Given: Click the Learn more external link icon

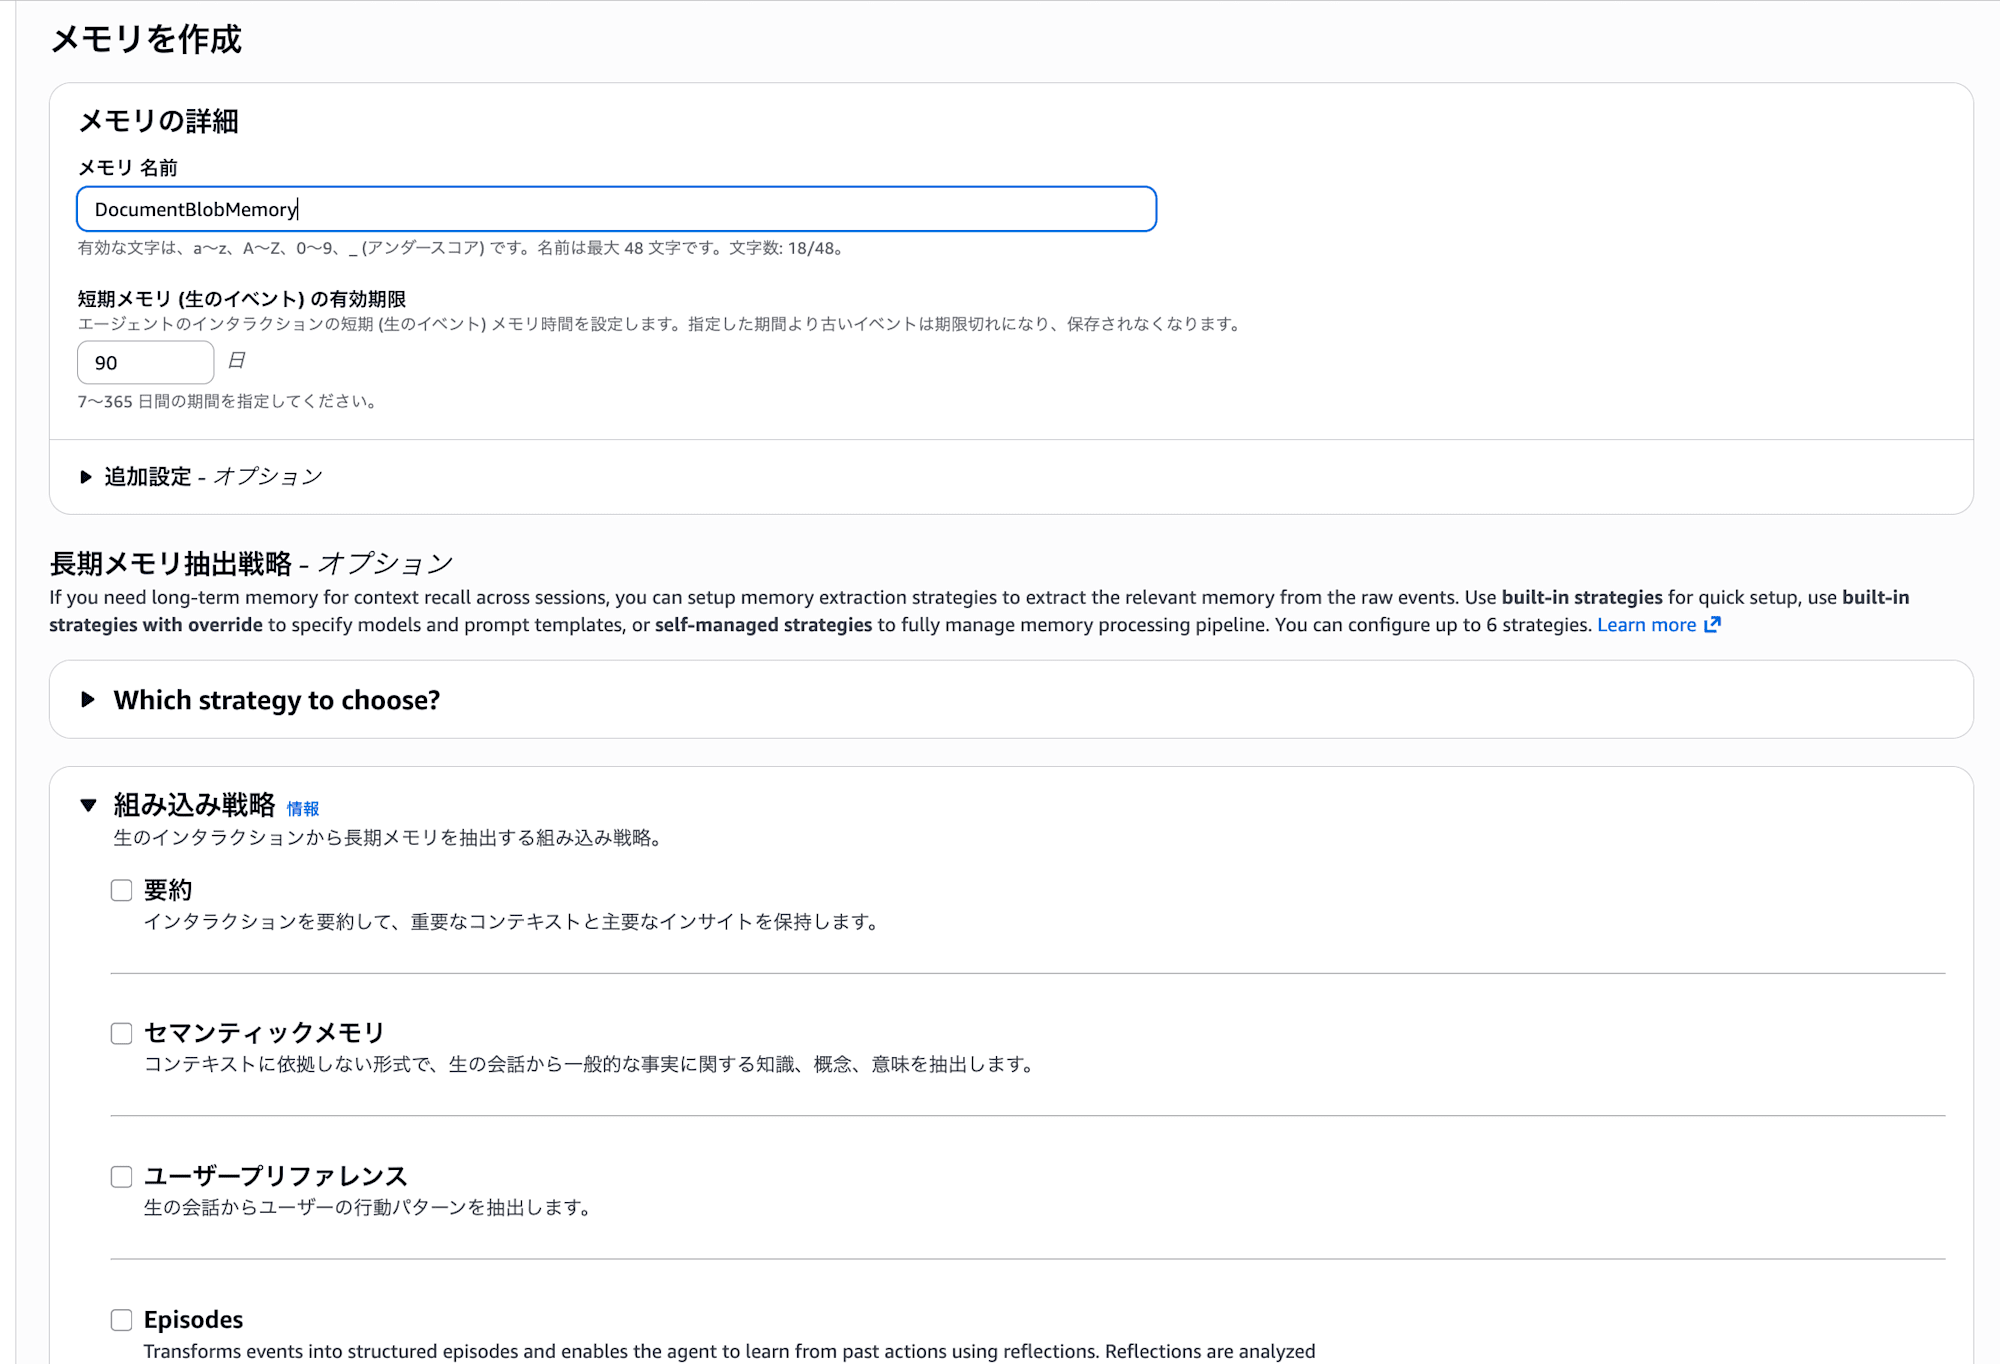Looking at the screenshot, I should [x=1712, y=625].
